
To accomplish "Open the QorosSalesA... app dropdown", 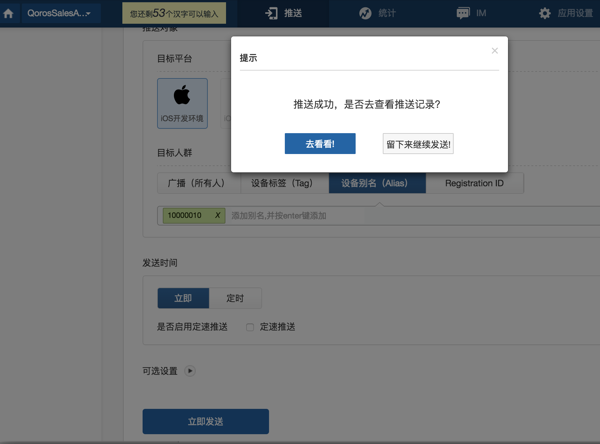I will tap(61, 13).
